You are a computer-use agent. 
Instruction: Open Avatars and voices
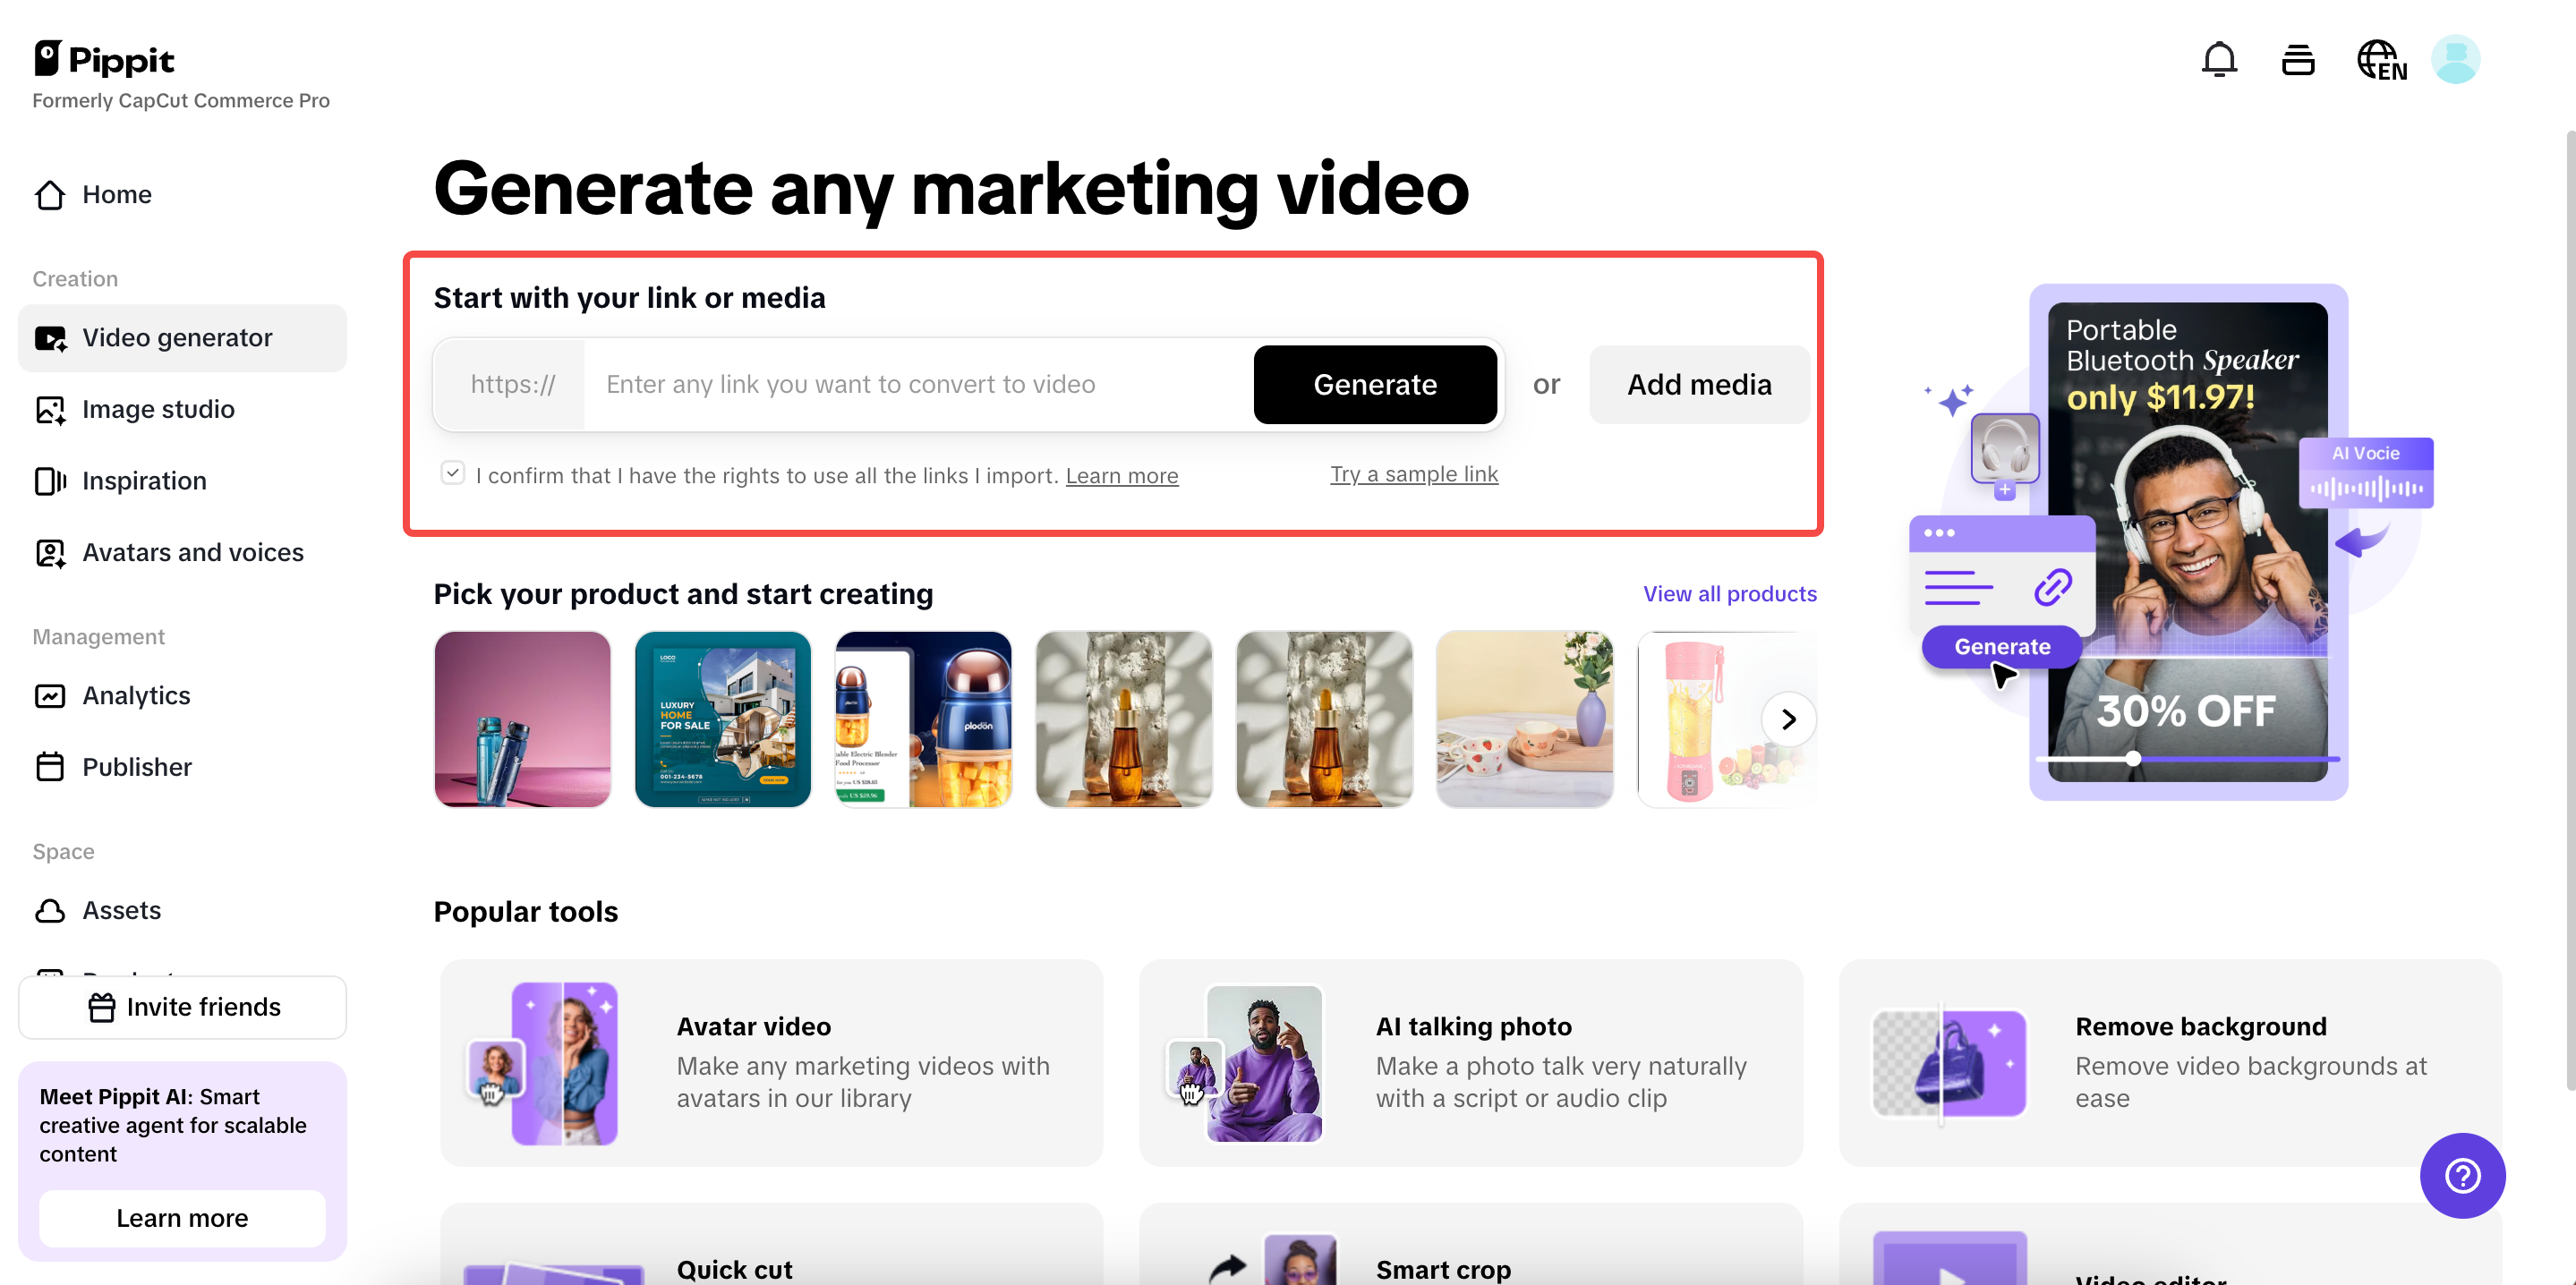tap(182, 552)
